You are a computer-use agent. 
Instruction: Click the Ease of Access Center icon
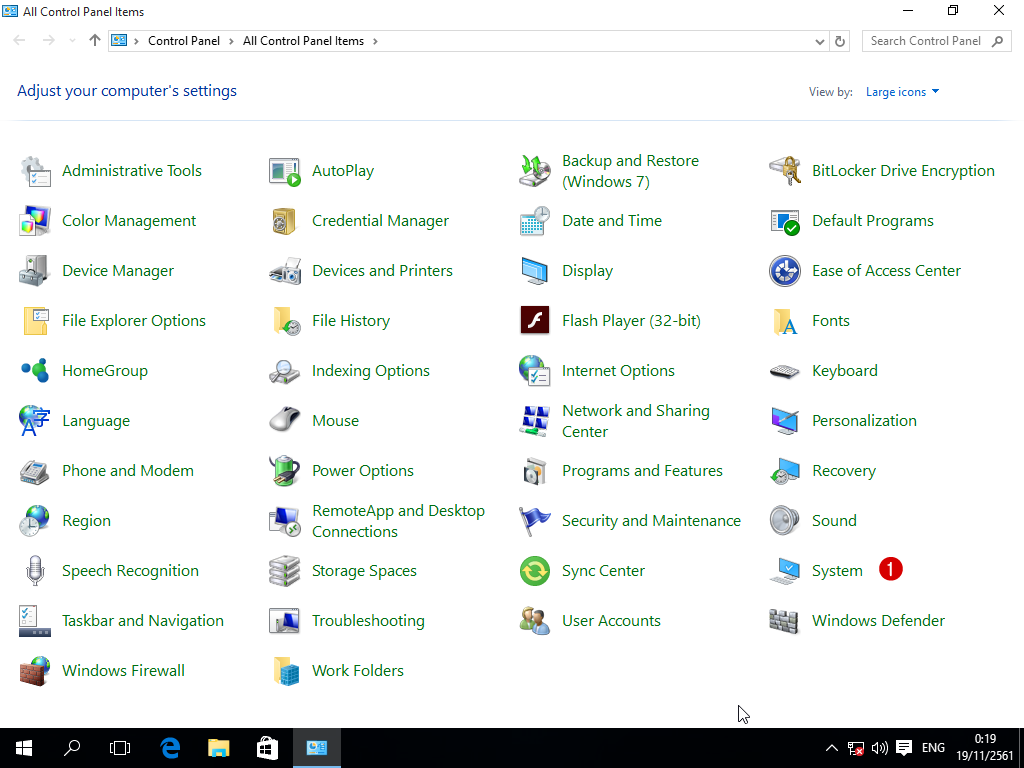pos(785,271)
